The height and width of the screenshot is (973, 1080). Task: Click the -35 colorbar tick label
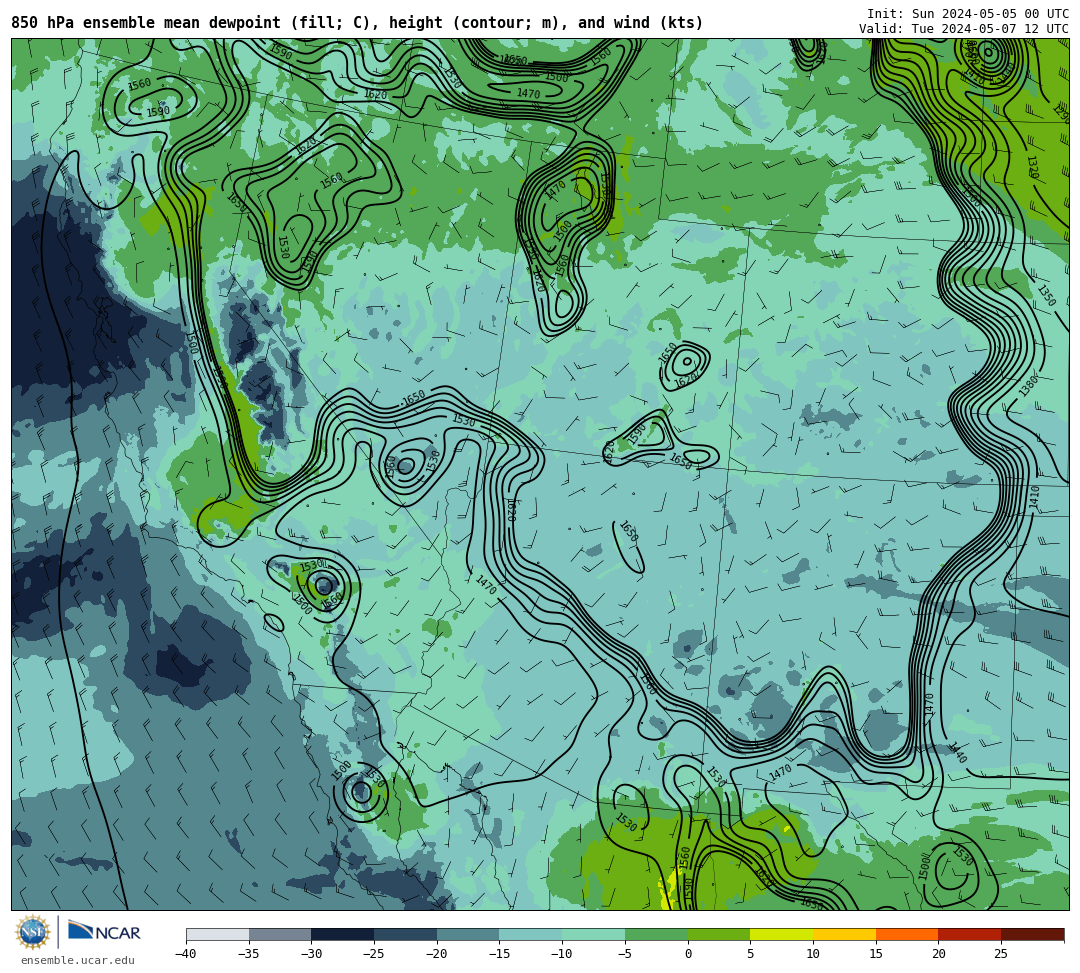pyautogui.click(x=249, y=954)
